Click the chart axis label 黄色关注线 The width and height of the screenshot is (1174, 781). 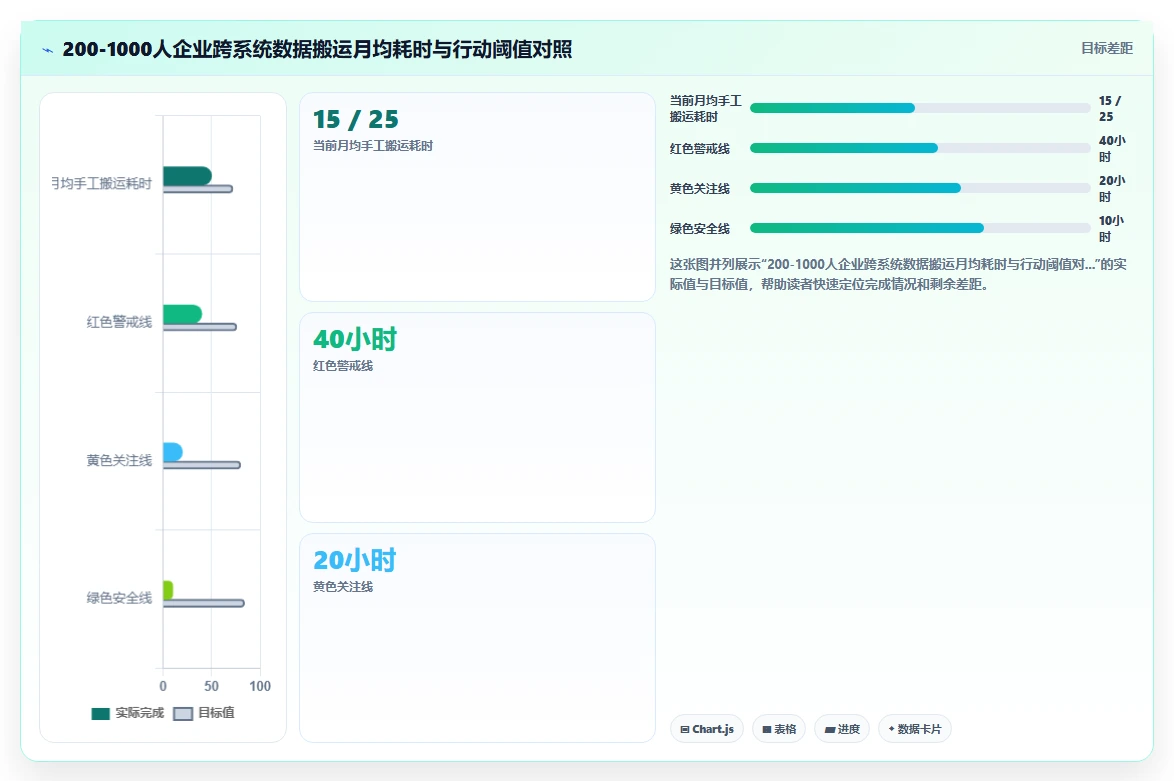119,460
